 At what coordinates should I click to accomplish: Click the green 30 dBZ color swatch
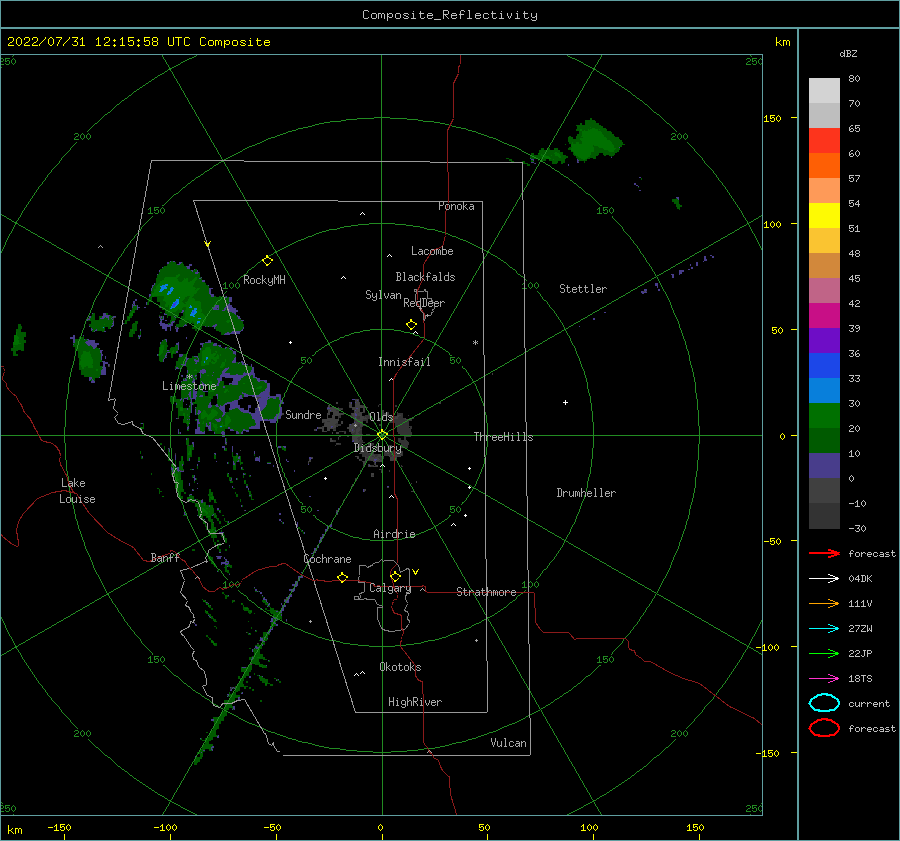[x=824, y=416]
